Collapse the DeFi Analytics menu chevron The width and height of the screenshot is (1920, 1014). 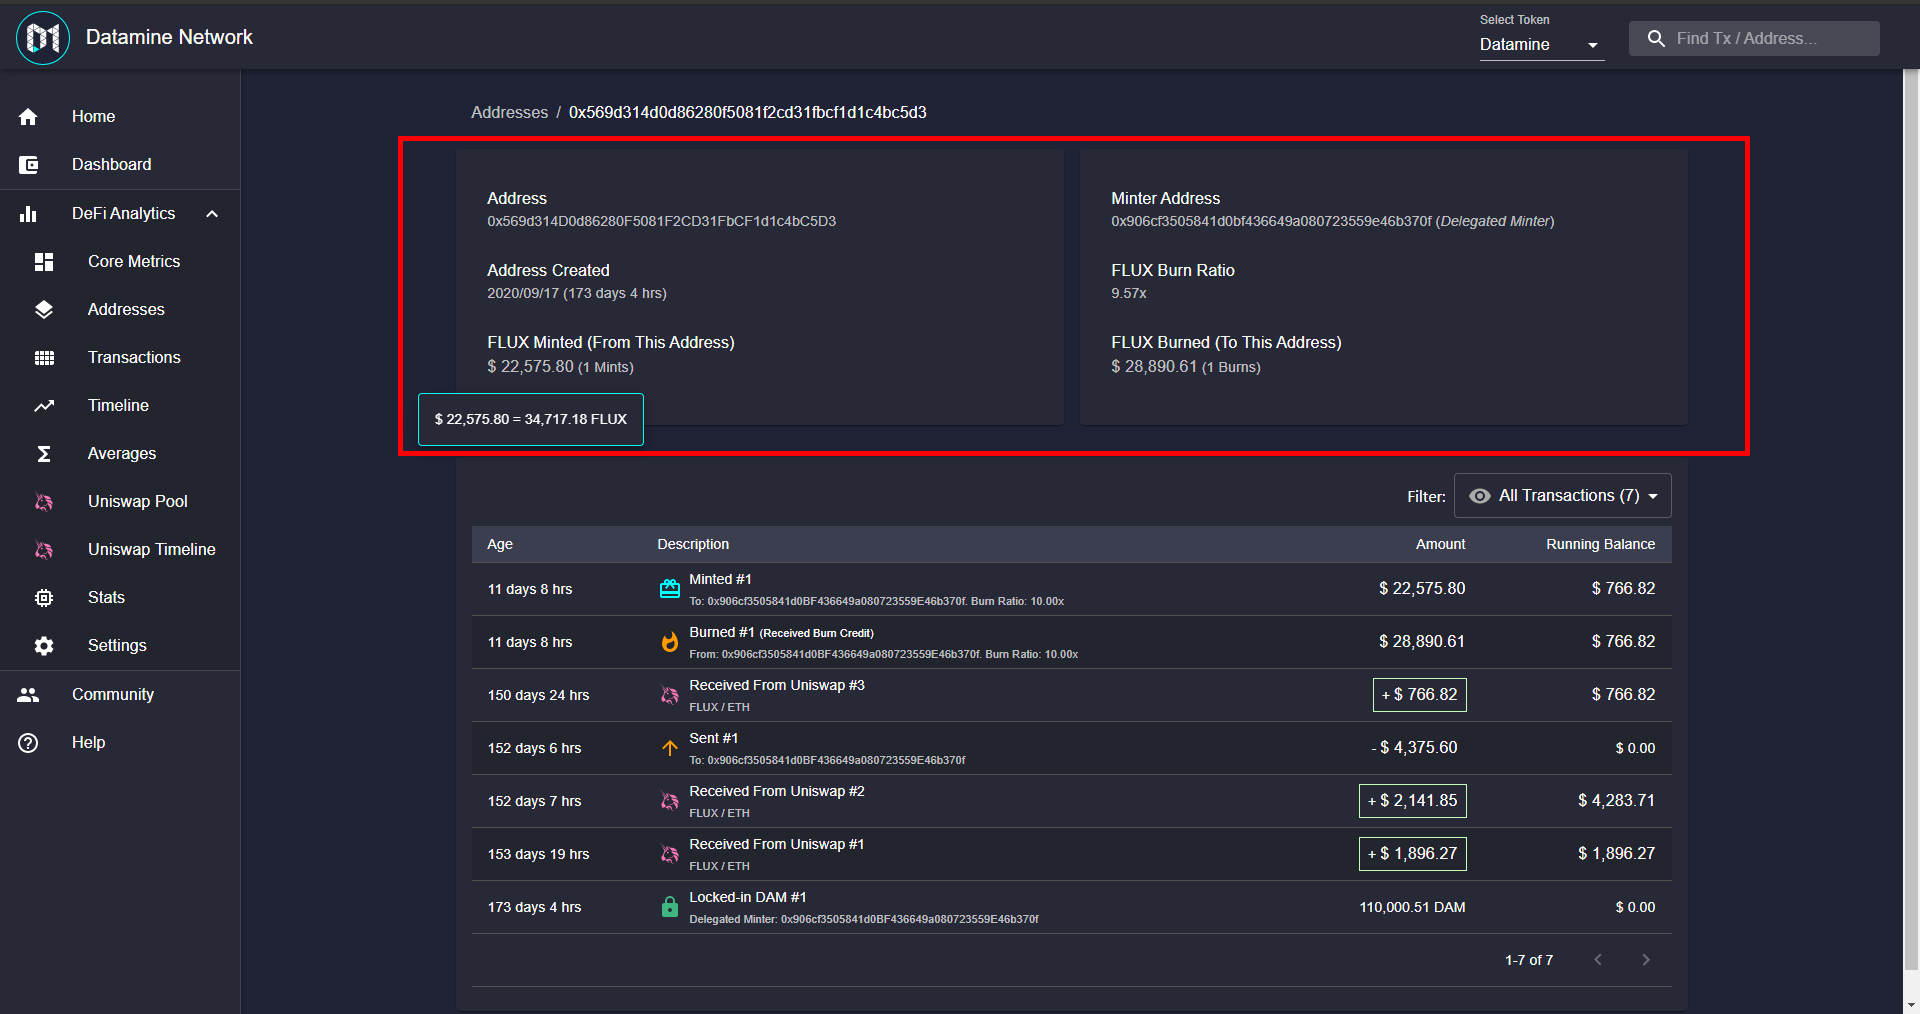212,214
